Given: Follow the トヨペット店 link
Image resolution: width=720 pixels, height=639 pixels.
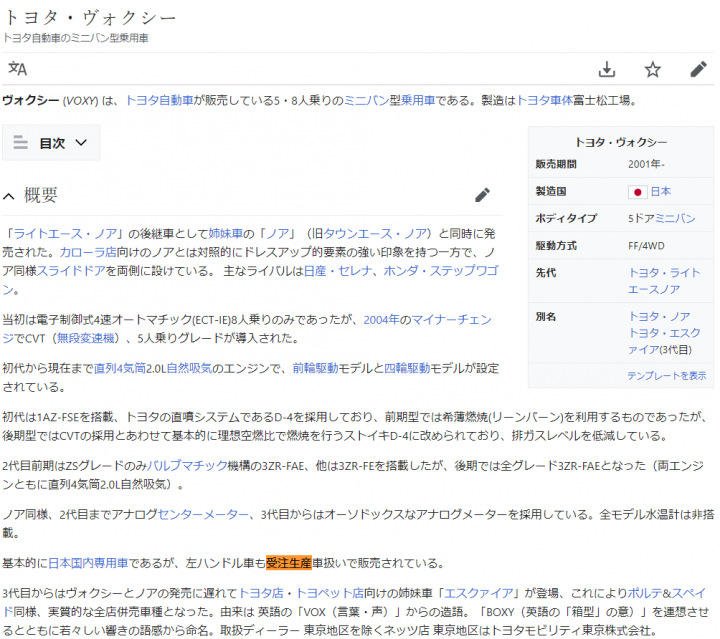Looking at the screenshot, I should [x=330, y=594].
